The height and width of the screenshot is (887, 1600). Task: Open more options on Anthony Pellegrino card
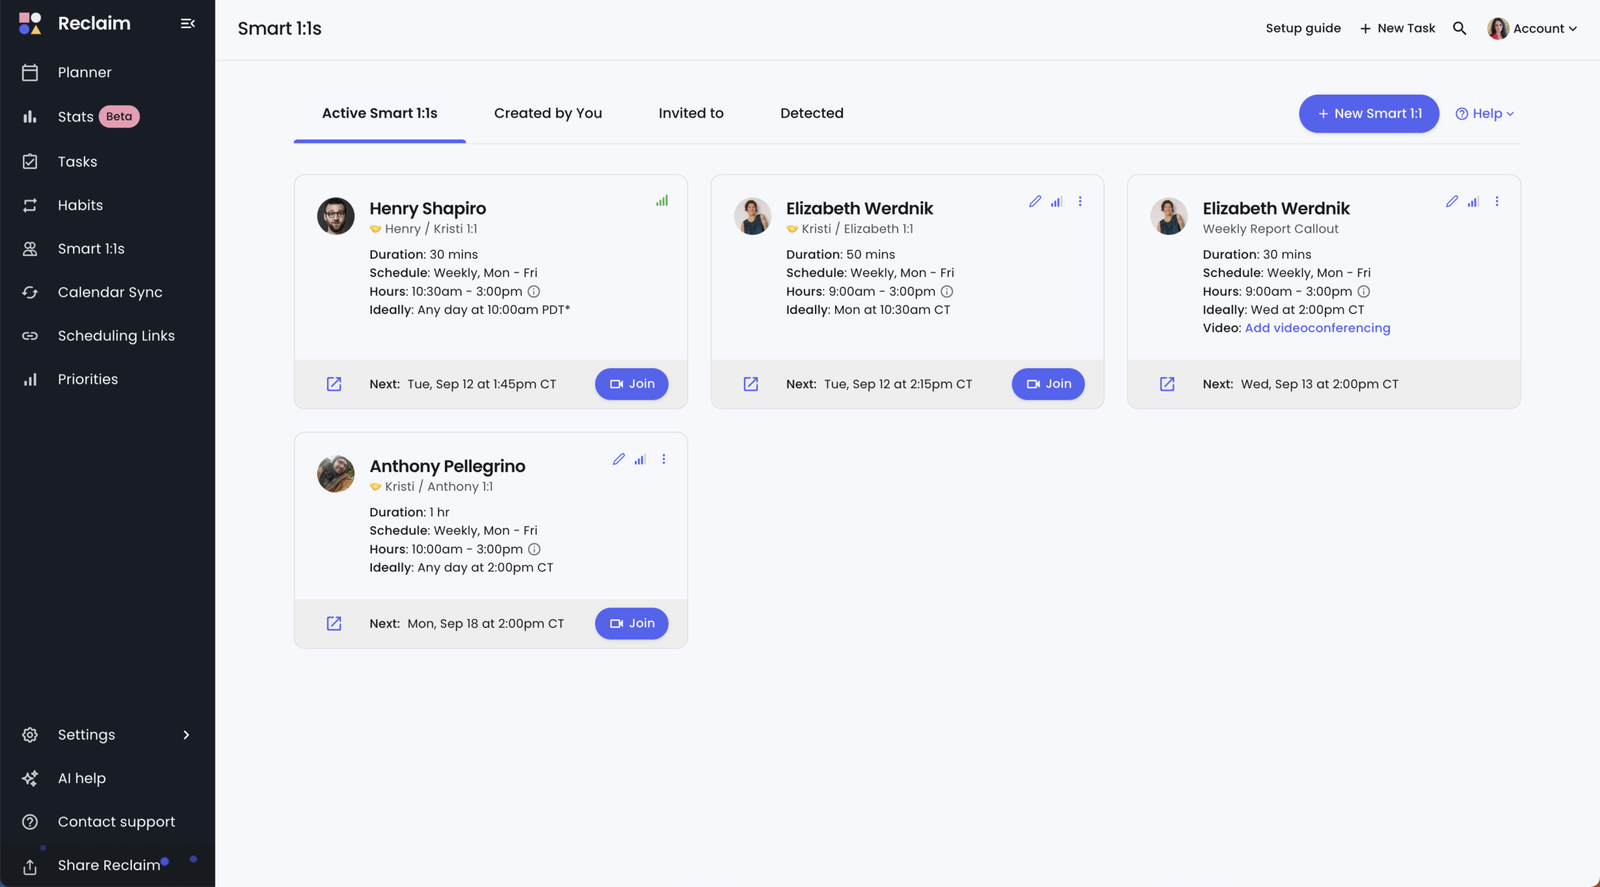click(x=664, y=459)
